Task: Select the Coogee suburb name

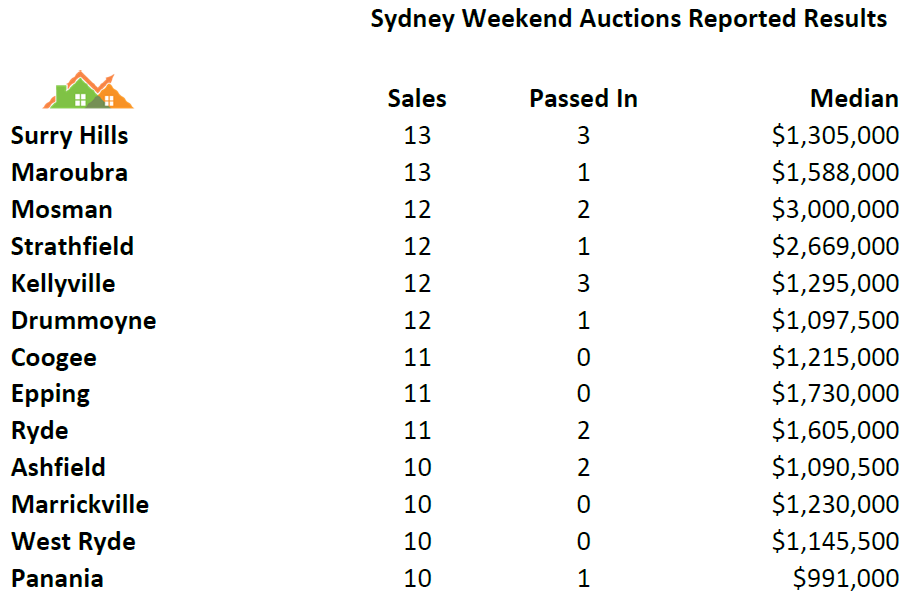Action: pyautogui.click(x=54, y=359)
